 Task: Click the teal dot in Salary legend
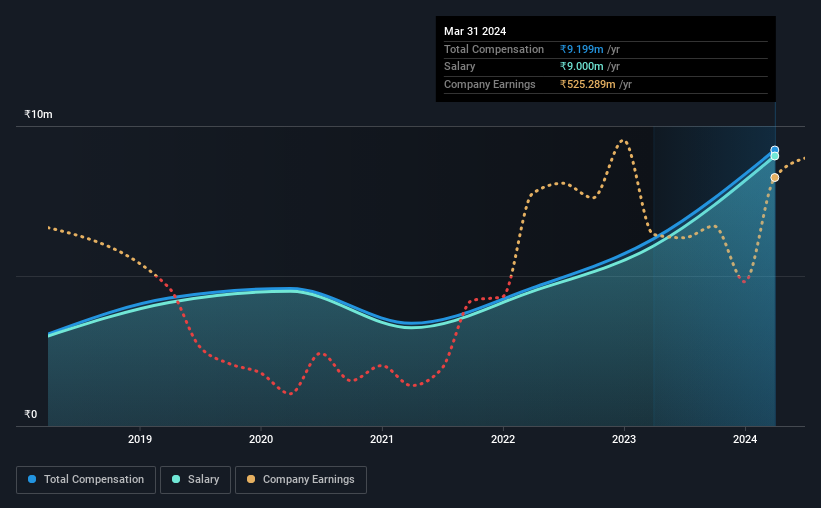coord(176,479)
